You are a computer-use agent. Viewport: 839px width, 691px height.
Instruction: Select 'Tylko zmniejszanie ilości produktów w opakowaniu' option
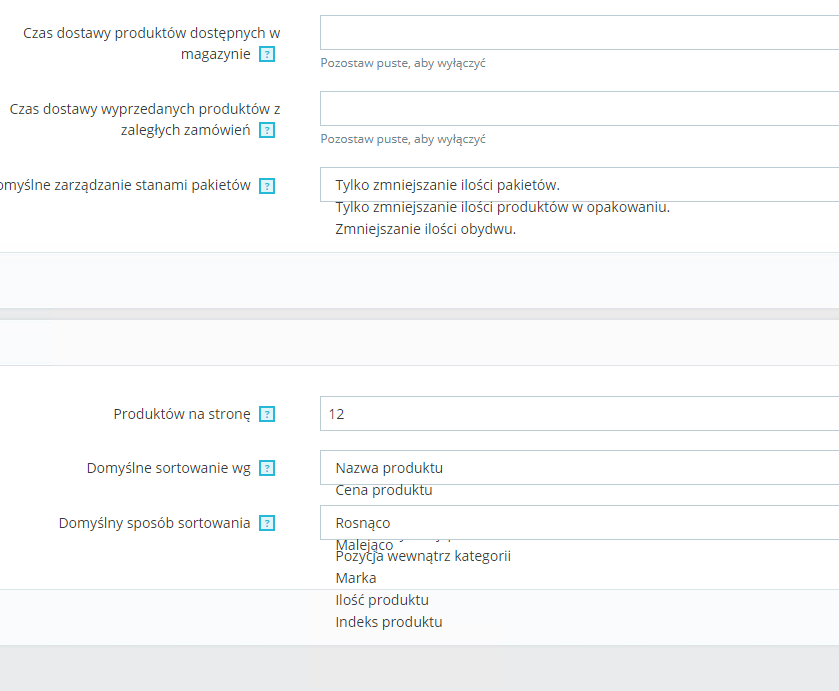(x=502, y=208)
